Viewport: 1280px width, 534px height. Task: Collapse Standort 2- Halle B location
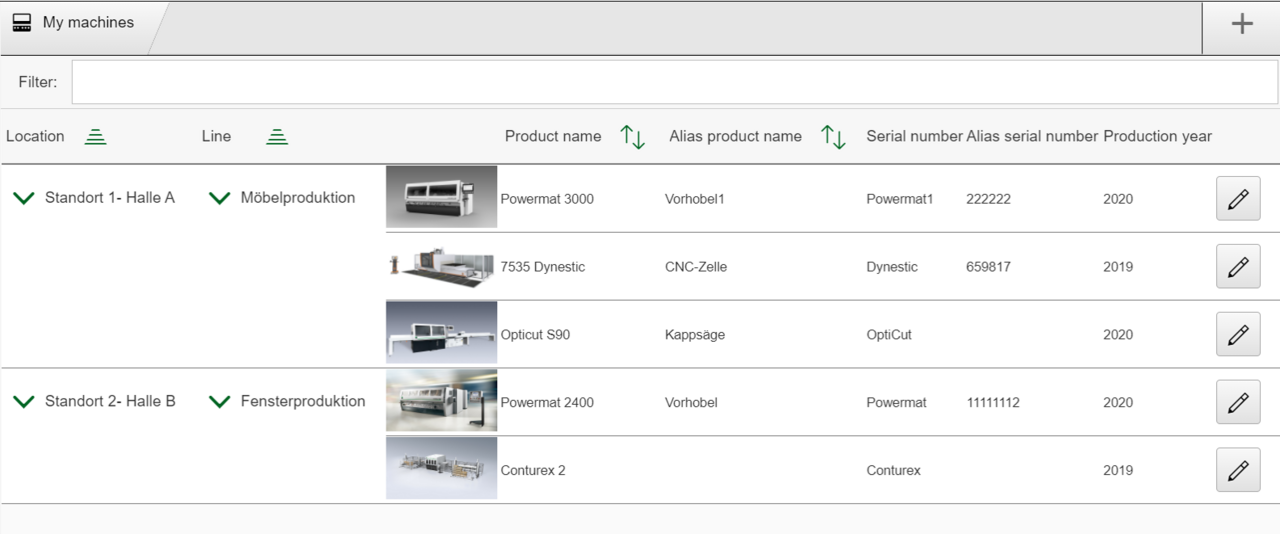[x=24, y=401]
